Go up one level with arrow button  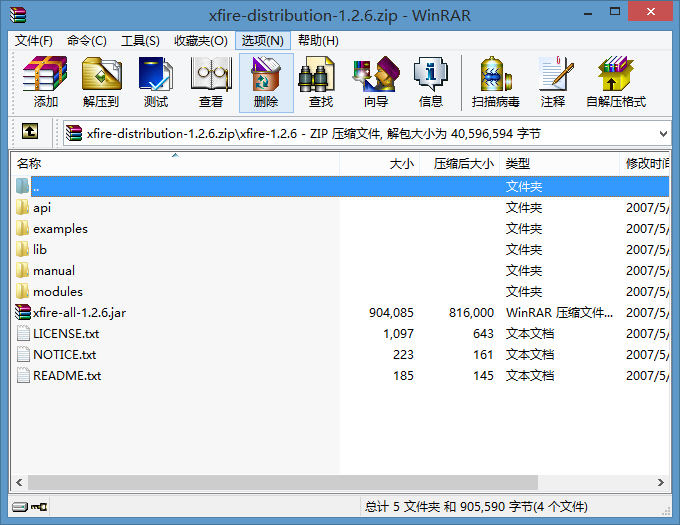[x=30, y=131]
